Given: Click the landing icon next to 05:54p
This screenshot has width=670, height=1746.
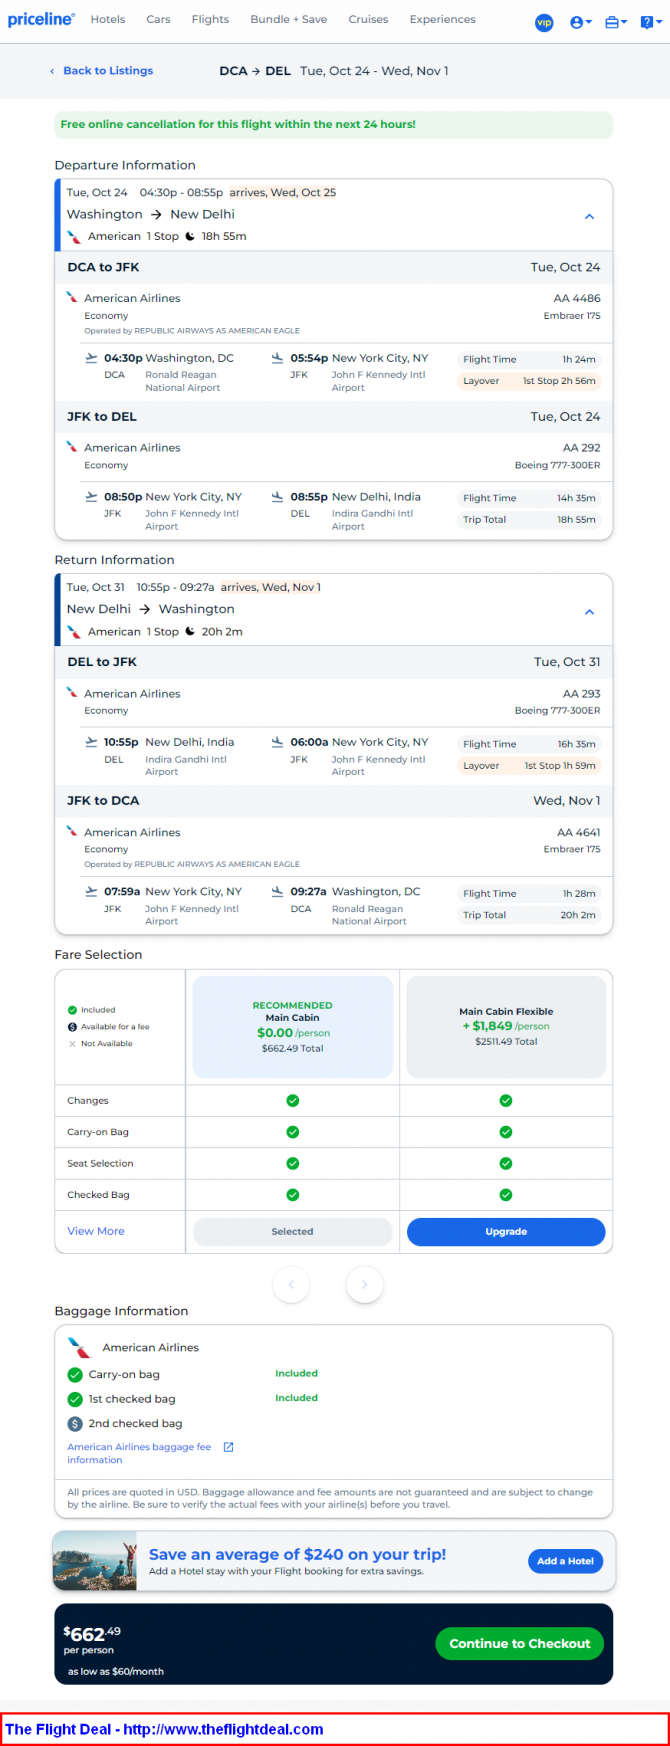Looking at the screenshot, I should (x=277, y=357).
